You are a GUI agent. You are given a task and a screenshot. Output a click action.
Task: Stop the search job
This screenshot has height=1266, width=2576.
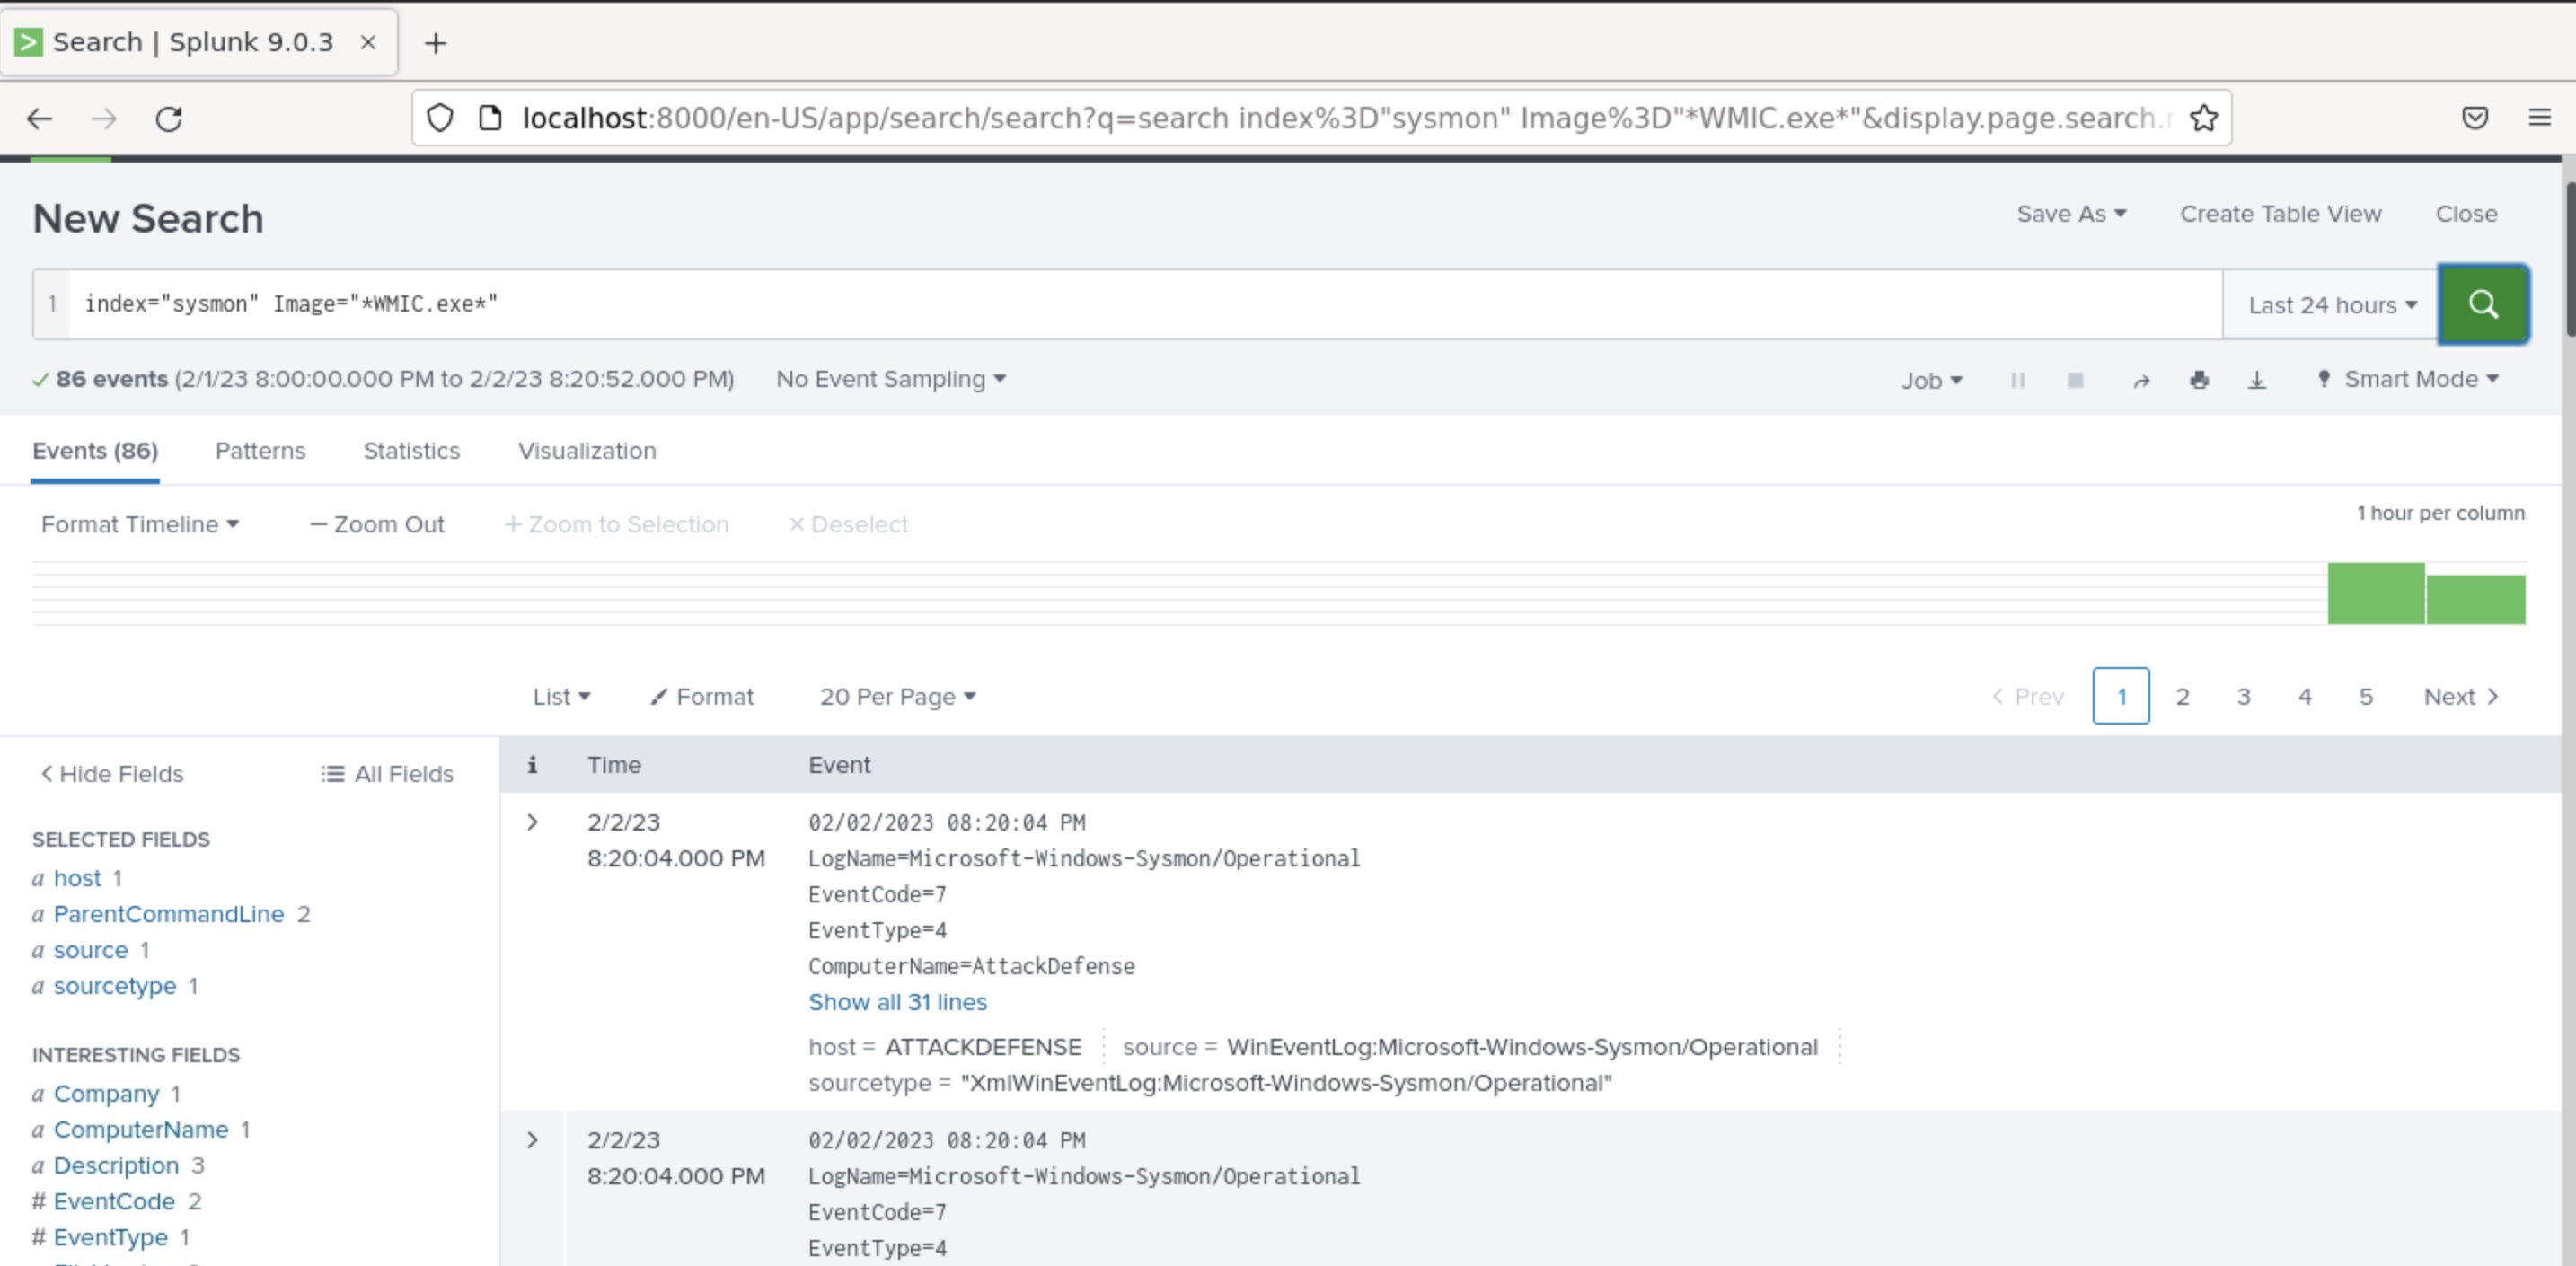click(x=2075, y=380)
